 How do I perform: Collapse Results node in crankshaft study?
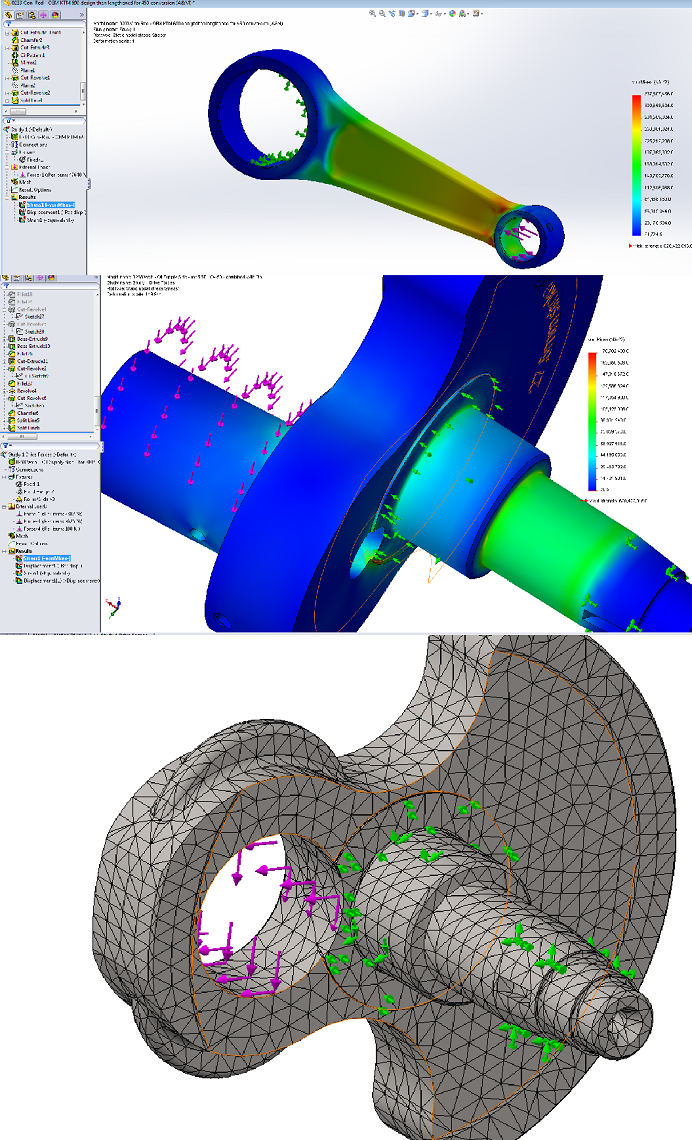(4, 551)
